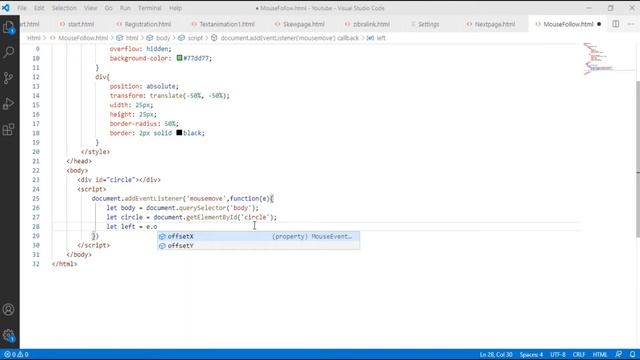
Task: Click the minimap code overview
Action: [x=599, y=59]
